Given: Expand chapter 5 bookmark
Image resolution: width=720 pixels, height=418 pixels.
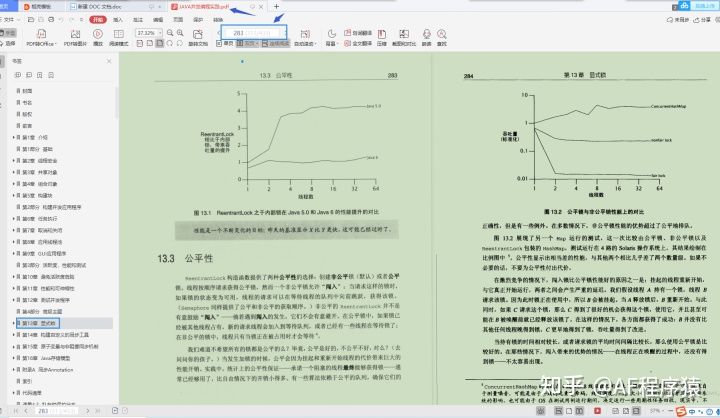Looking at the screenshot, I should [13, 196].
